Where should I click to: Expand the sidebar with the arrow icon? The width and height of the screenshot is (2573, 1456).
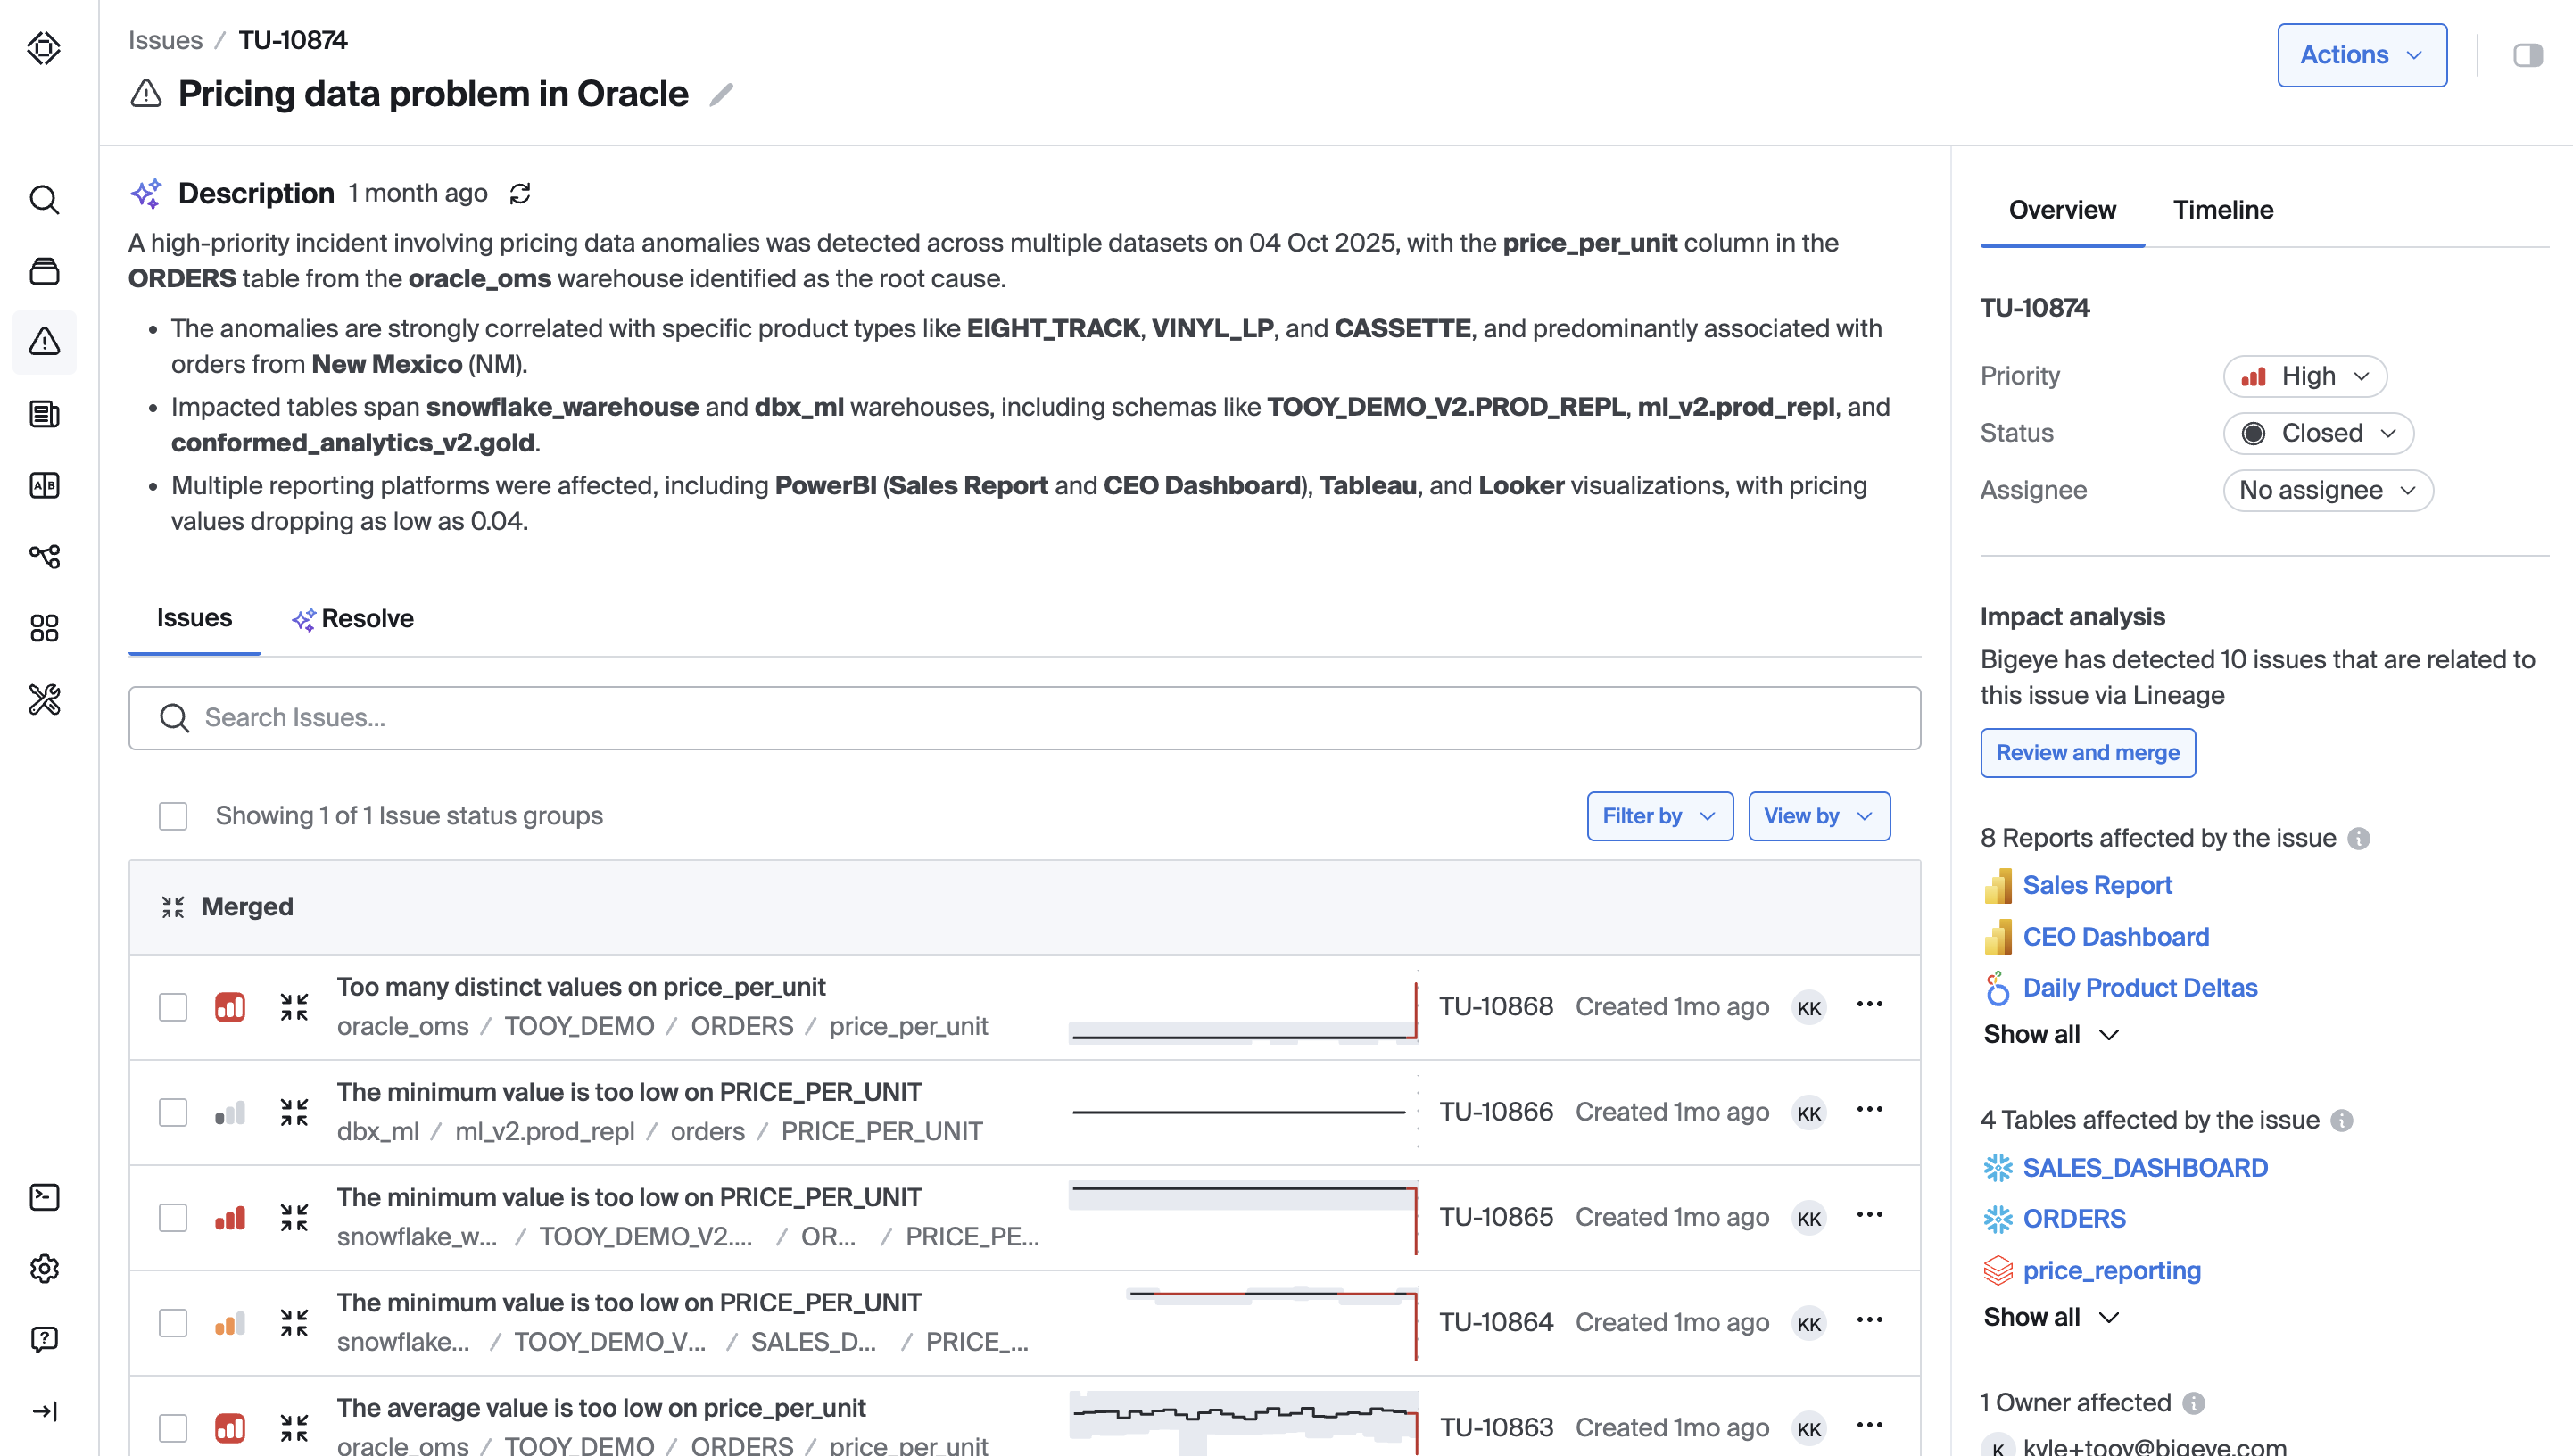(x=44, y=1411)
